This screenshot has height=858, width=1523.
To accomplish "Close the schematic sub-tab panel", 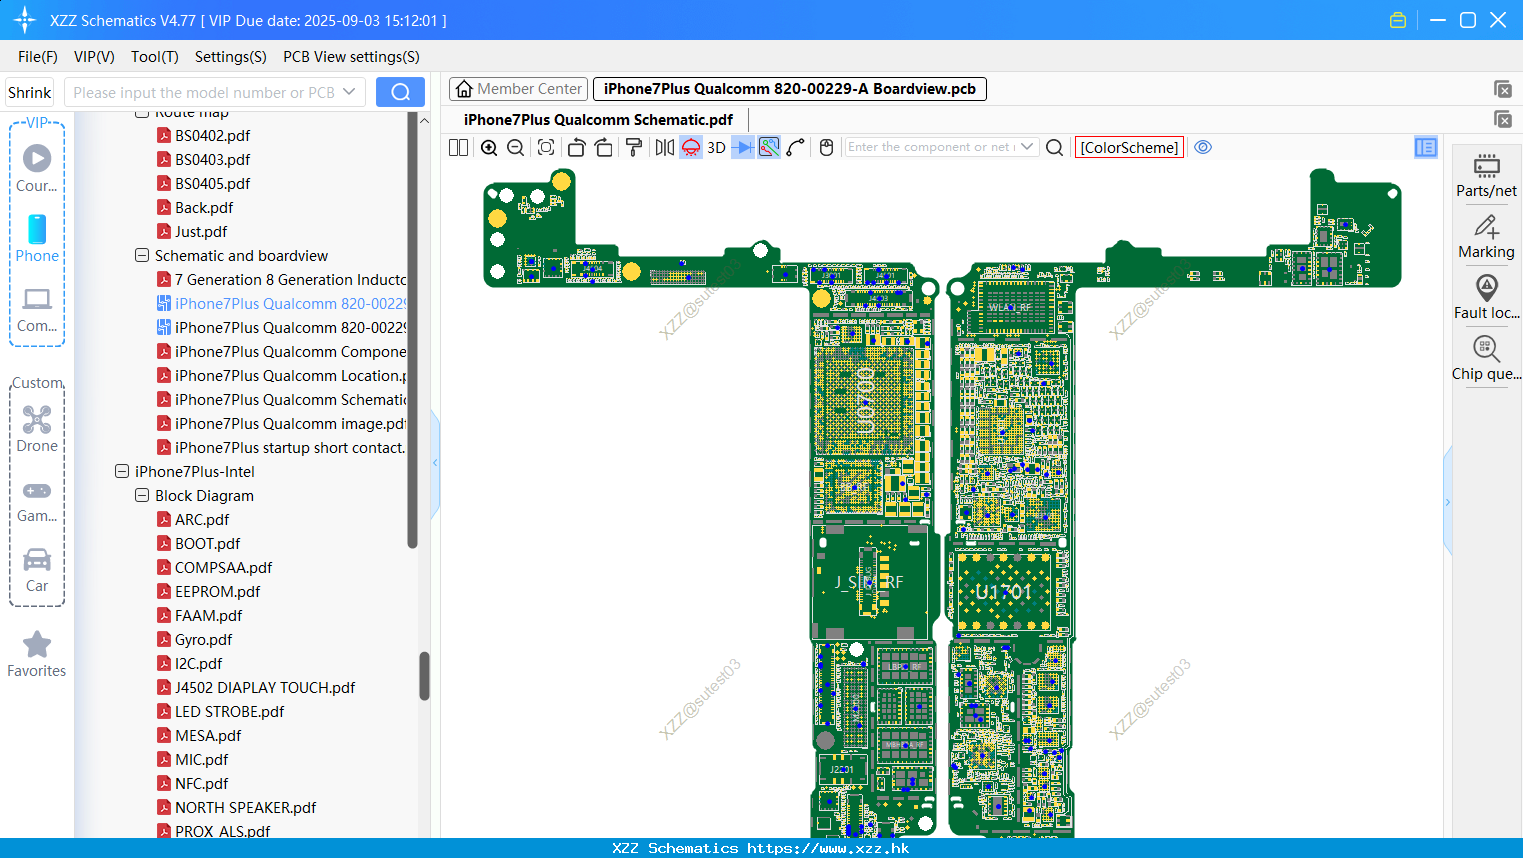I will (1502, 119).
